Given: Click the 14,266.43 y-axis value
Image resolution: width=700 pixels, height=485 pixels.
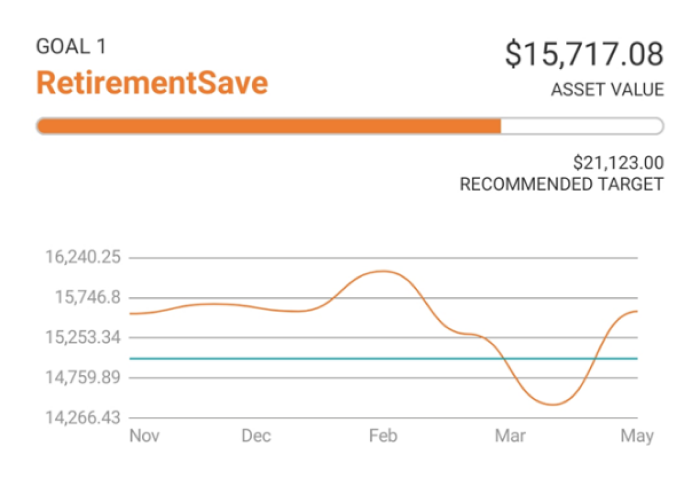Looking at the screenshot, I should pyautogui.click(x=82, y=418).
